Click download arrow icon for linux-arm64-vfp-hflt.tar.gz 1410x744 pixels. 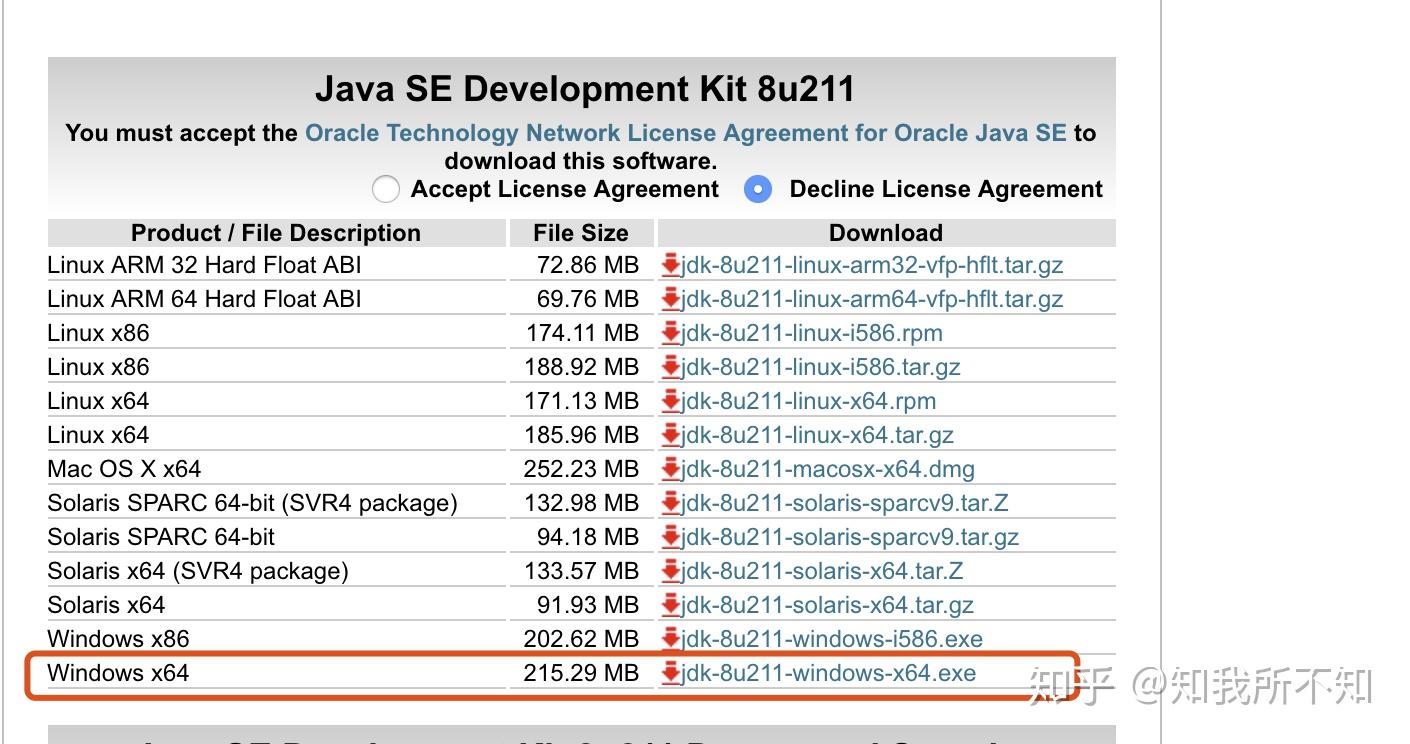pyautogui.click(x=670, y=299)
